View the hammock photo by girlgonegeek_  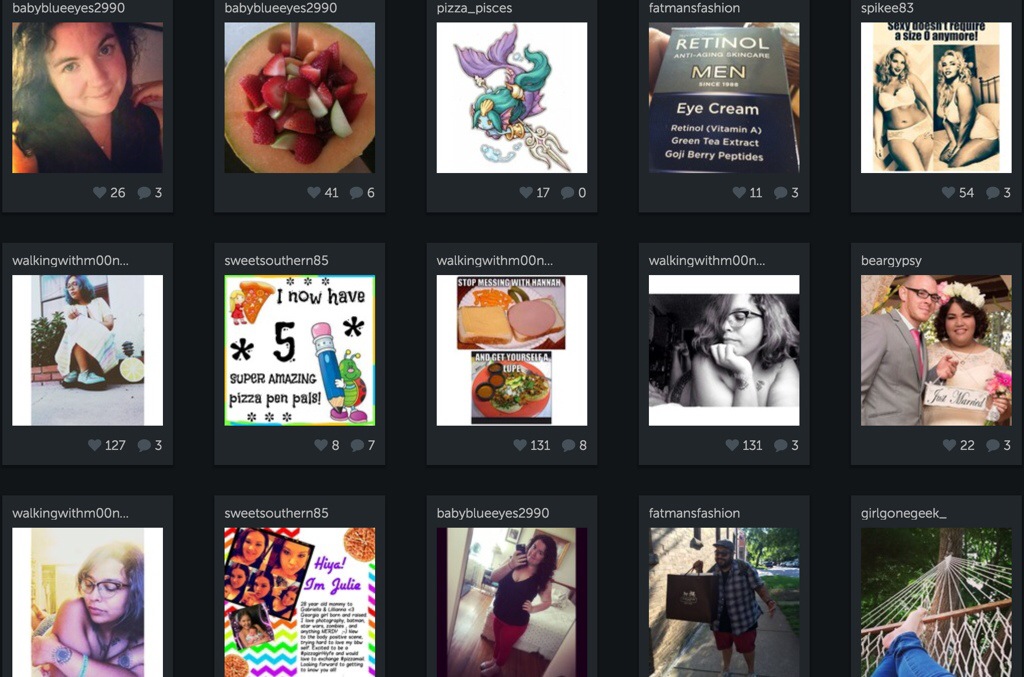pos(936,602)
